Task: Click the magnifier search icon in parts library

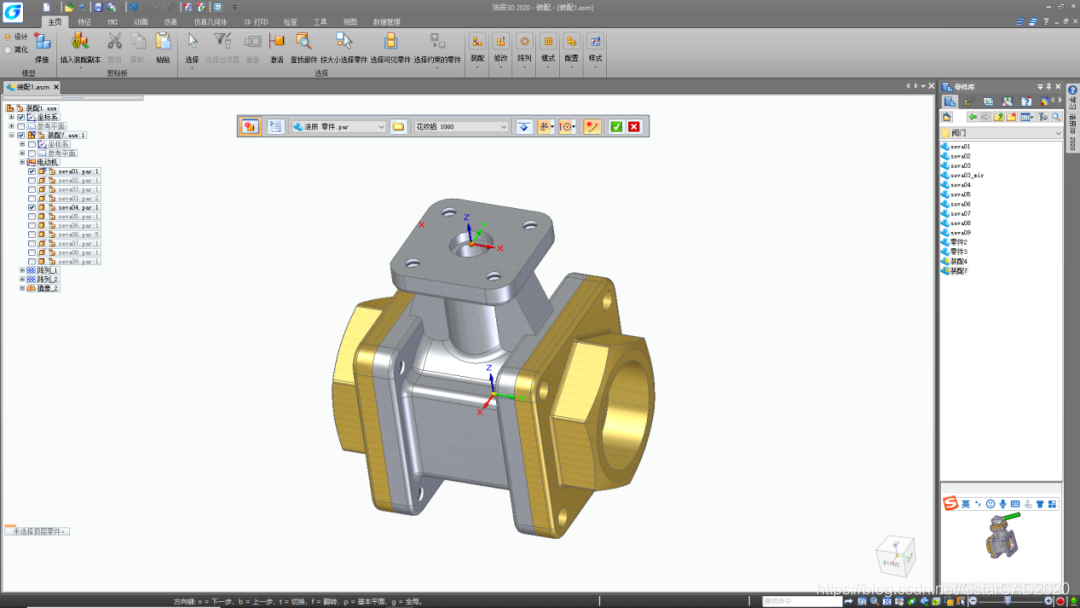Action: [x=1055, y=117]
